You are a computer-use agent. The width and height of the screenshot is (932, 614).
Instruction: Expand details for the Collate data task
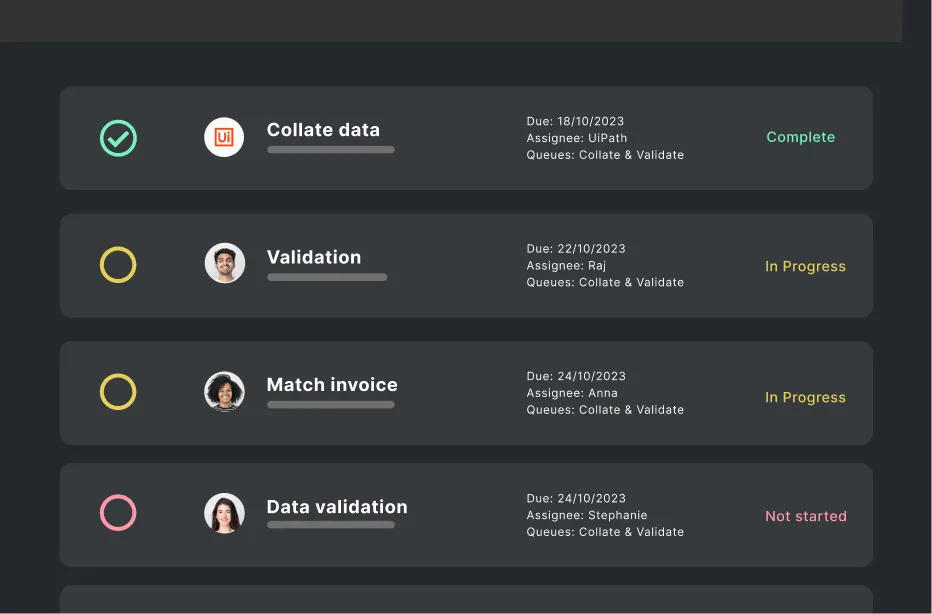click(466, 137)
